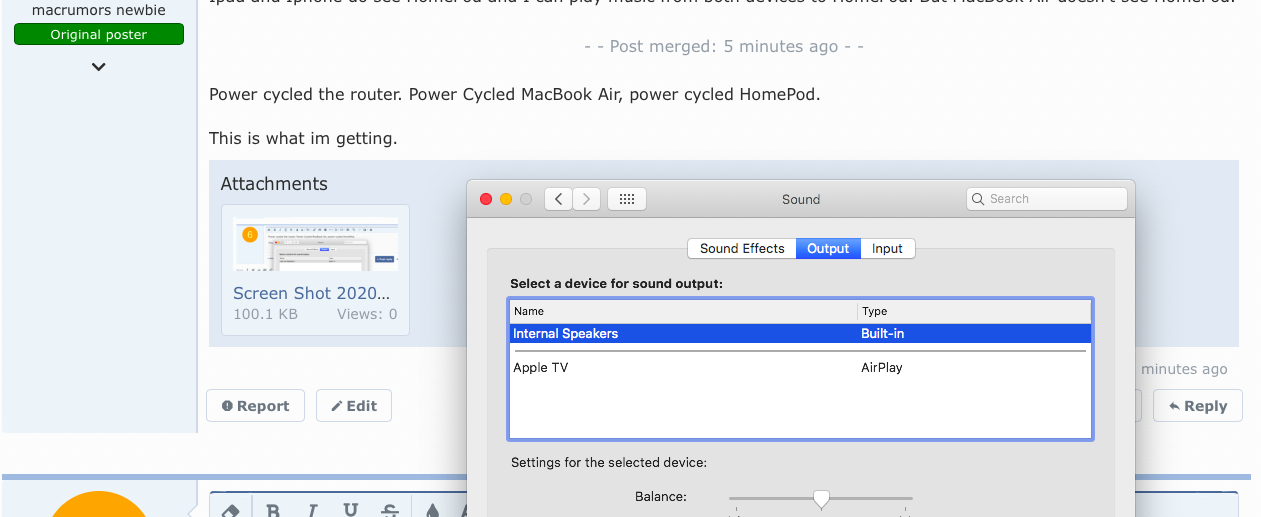Show all preferences using the grid icon
Image resolution: width=1261 pixels, height=517 pixels.
tap(627, 199)
